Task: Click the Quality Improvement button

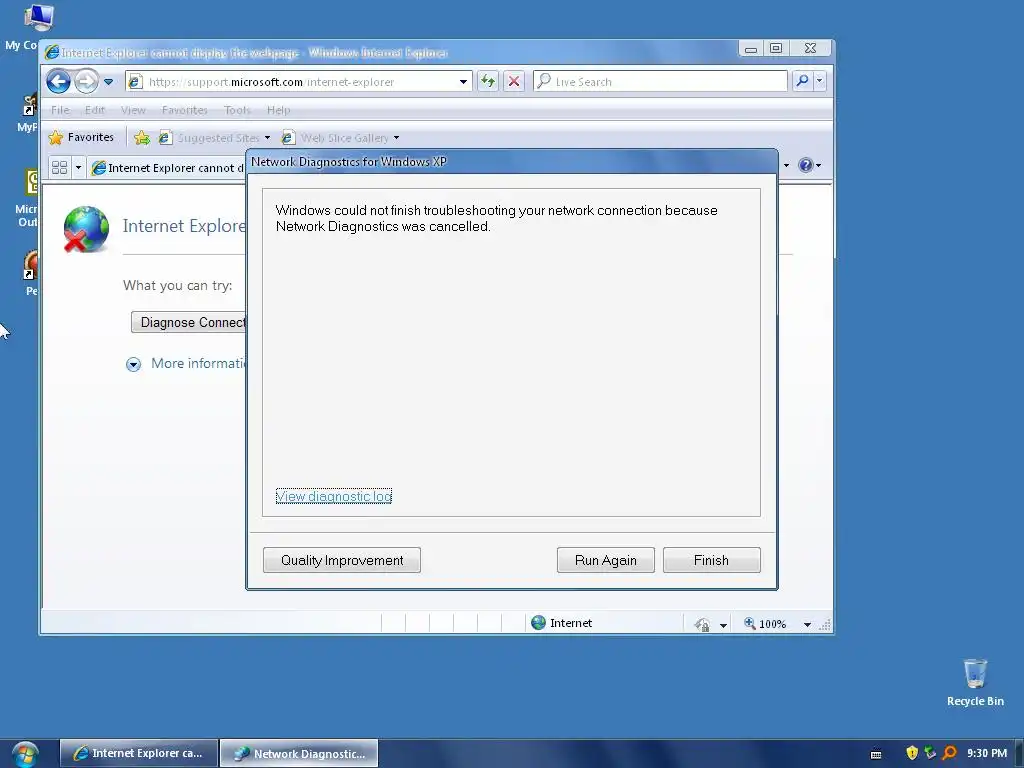Action: pos(342,560)
